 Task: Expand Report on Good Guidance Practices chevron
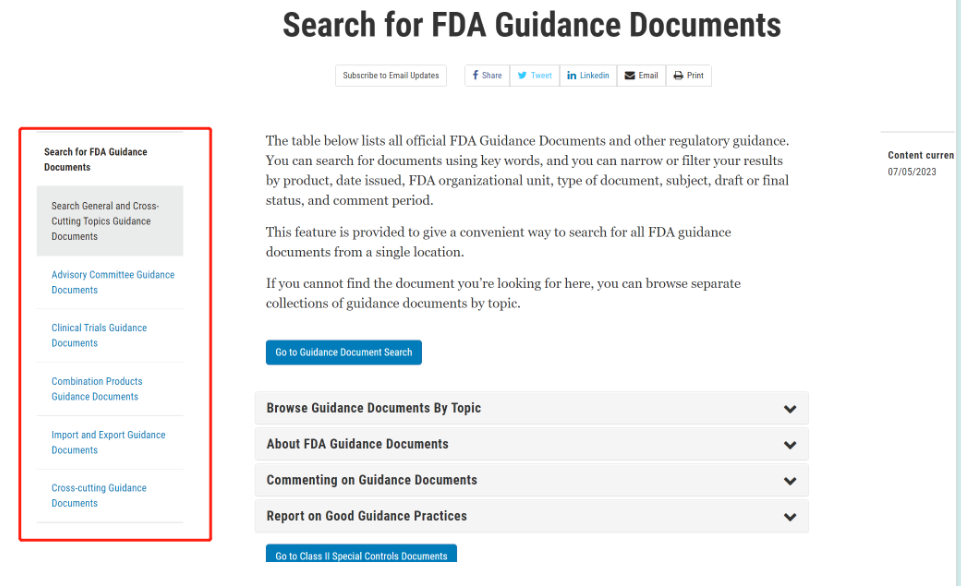(x=790, y=517)
